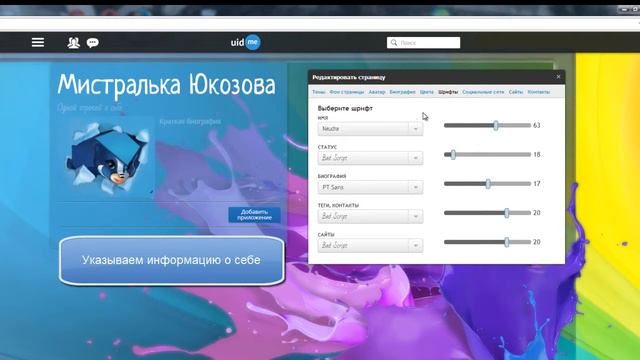This screenshot has width=640, height=360.
Task: Click the Биография font size slider handle
Action: (x=488, y=184)
